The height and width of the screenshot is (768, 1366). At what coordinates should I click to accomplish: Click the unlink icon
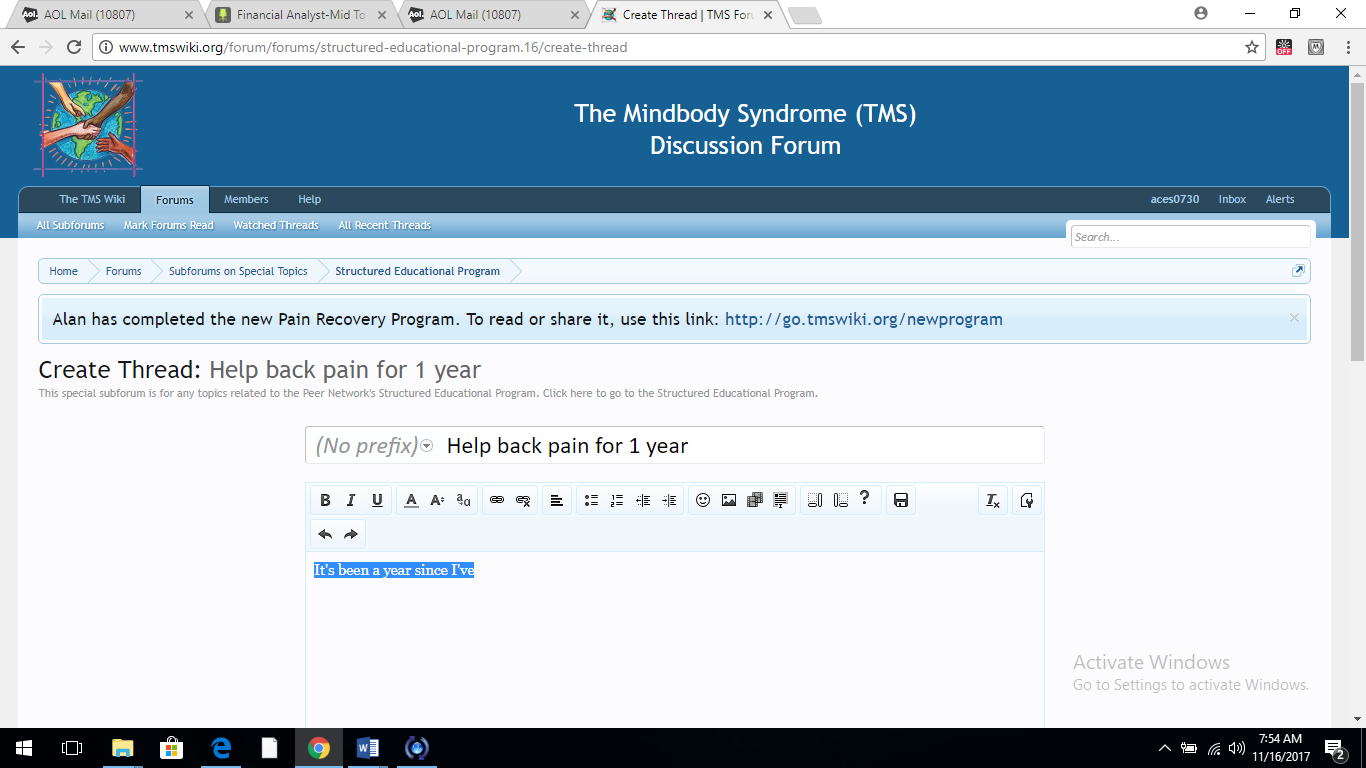click(x=523, y=500)
